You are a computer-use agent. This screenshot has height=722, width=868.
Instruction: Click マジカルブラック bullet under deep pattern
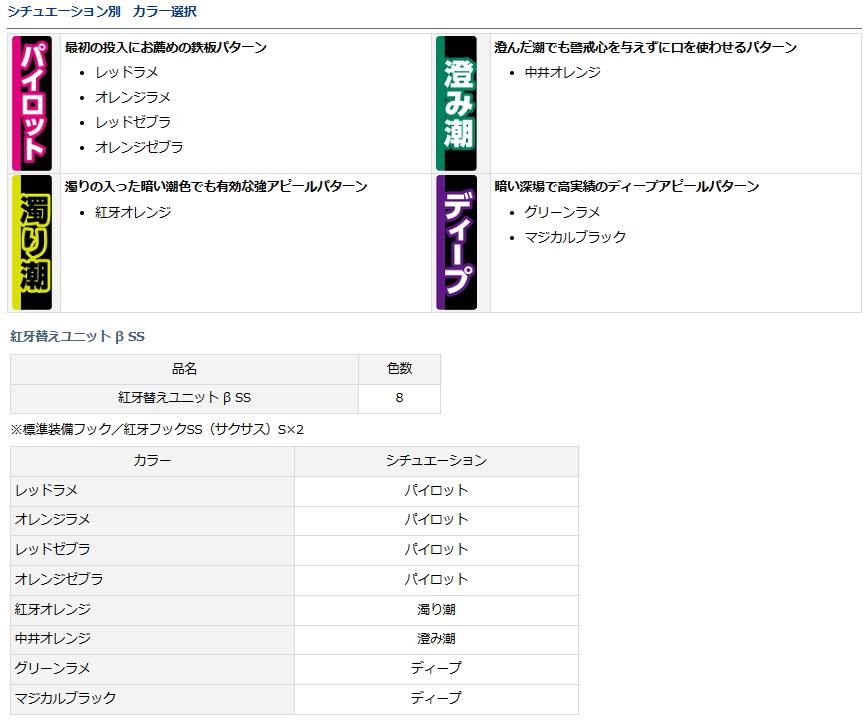575,237
